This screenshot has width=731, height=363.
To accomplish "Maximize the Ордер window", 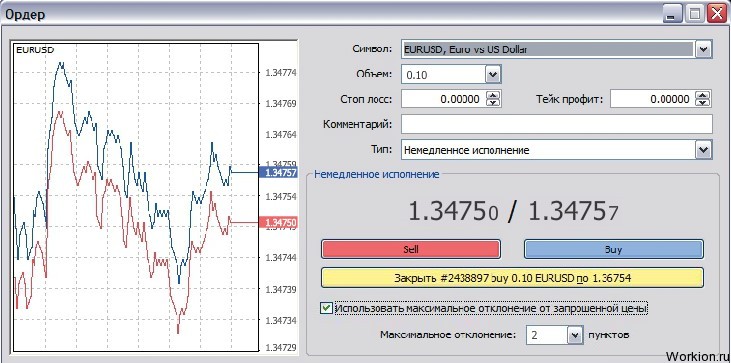I will [695, 14].
